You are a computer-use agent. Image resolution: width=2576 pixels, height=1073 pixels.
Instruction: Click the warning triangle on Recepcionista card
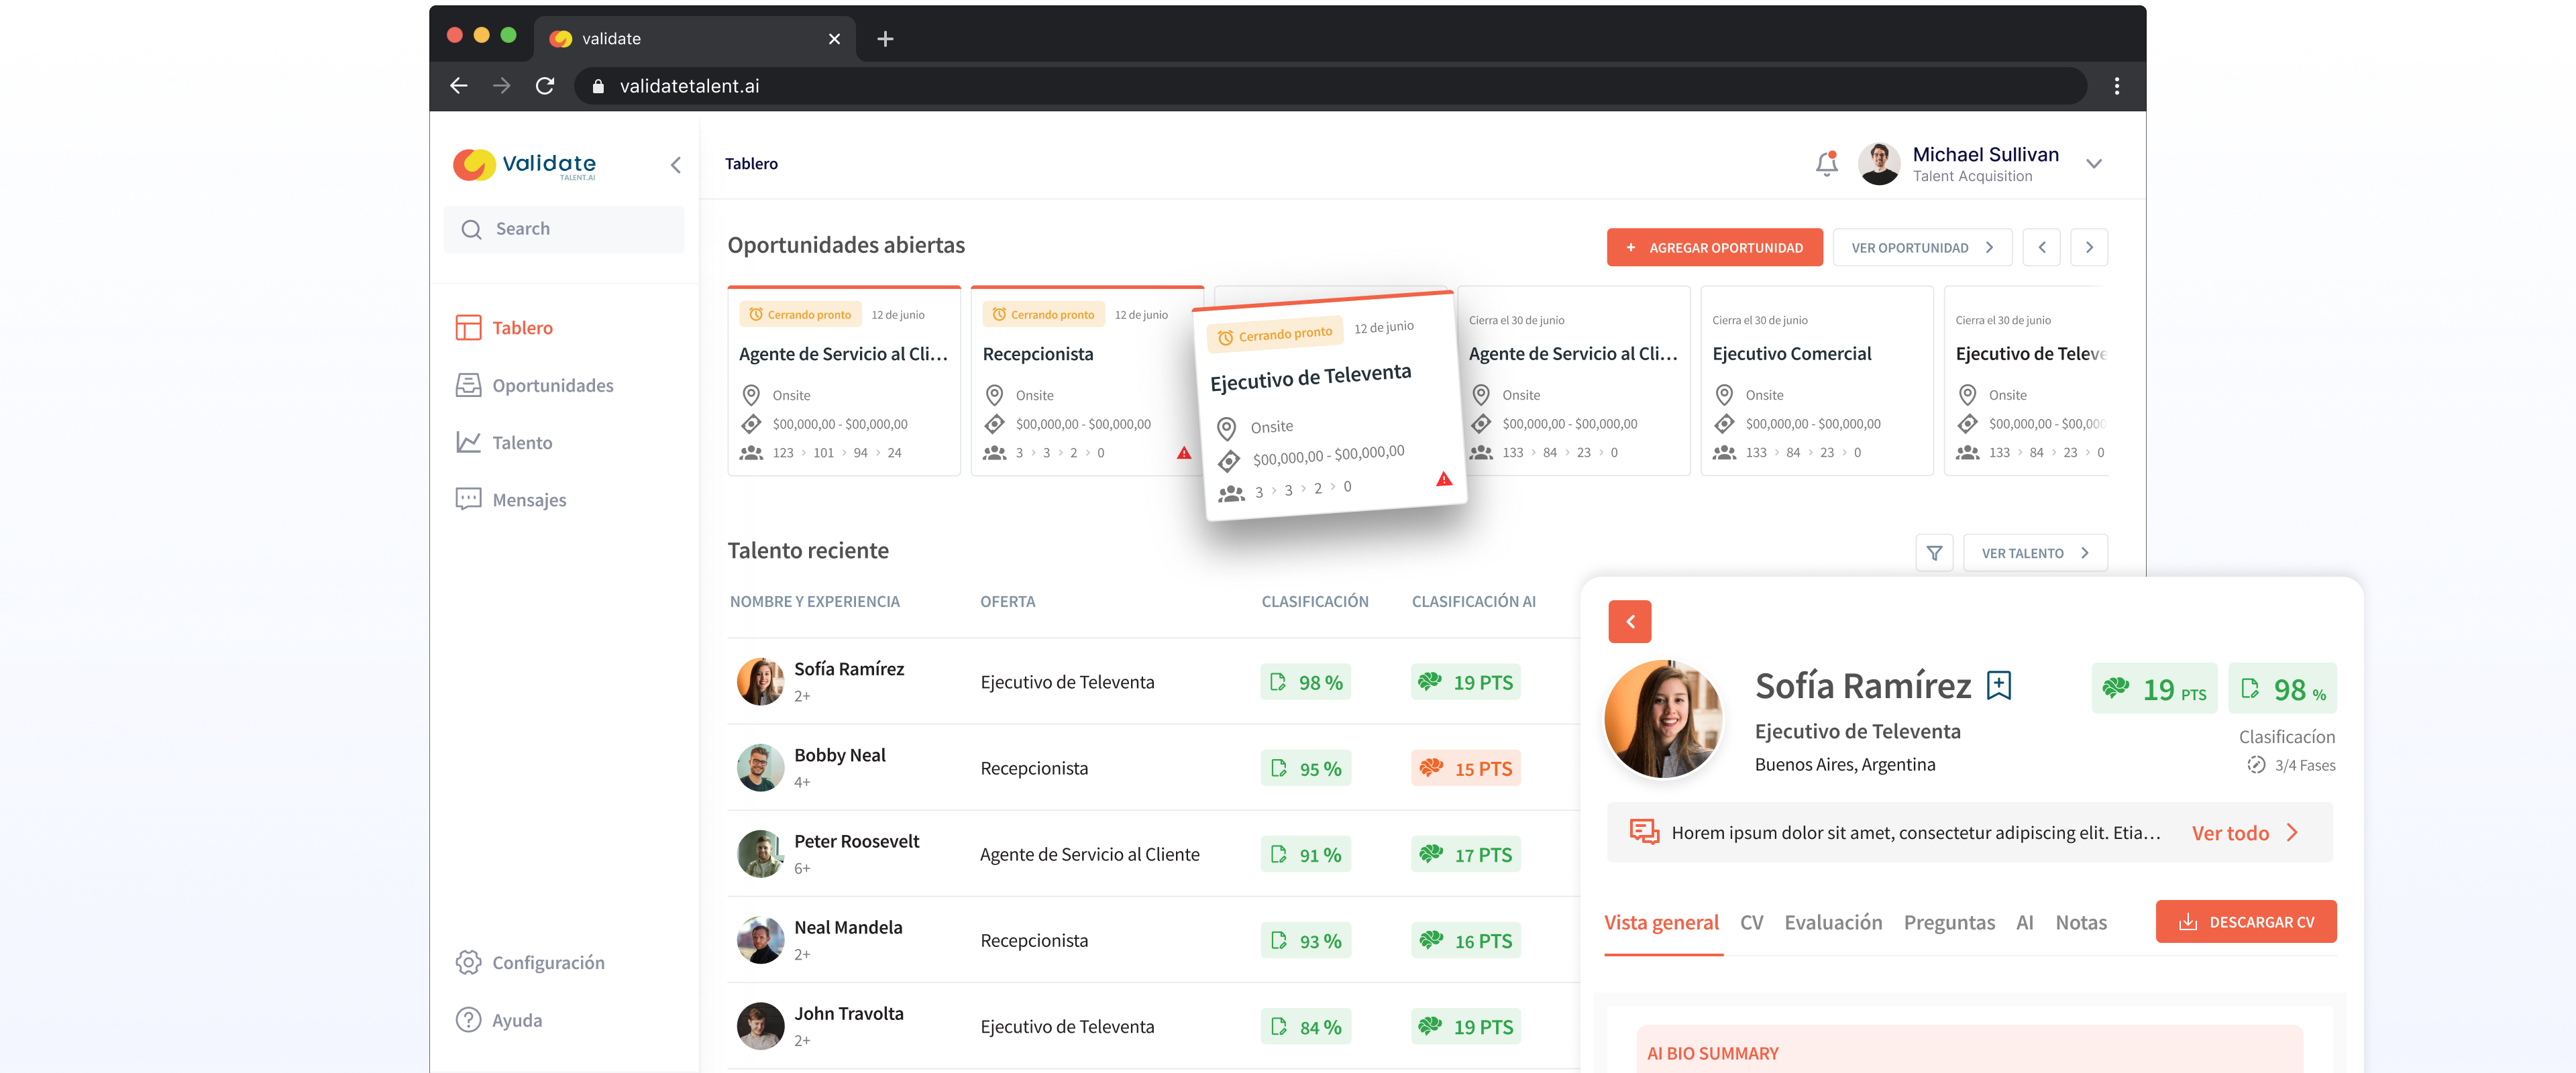pos(1184,453)
